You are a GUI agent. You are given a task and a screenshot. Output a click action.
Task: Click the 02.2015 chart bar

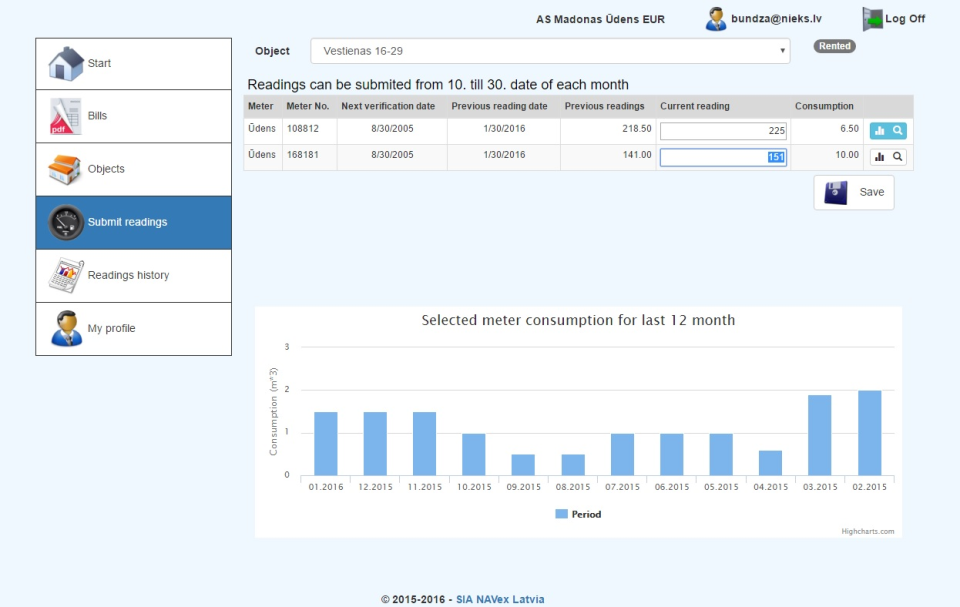869,432
